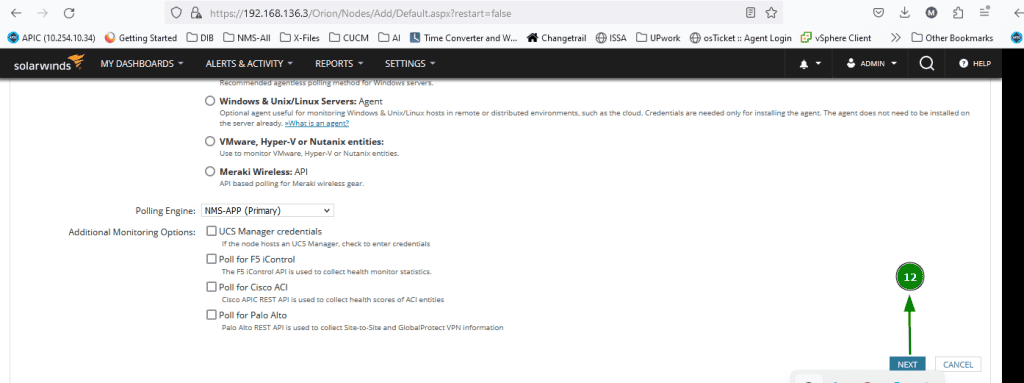Toggle reader view icon in address bar

tap(751, 12)
